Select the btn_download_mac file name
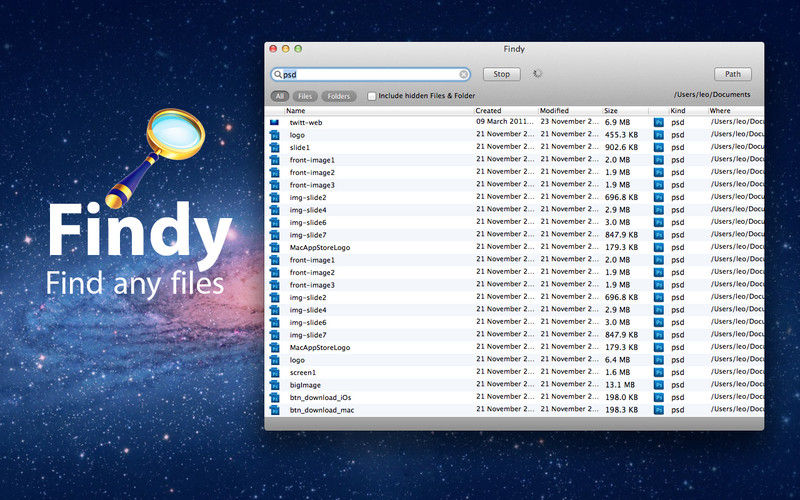The width and height of the screenshot is (800, 500). (x=322, y=410)
